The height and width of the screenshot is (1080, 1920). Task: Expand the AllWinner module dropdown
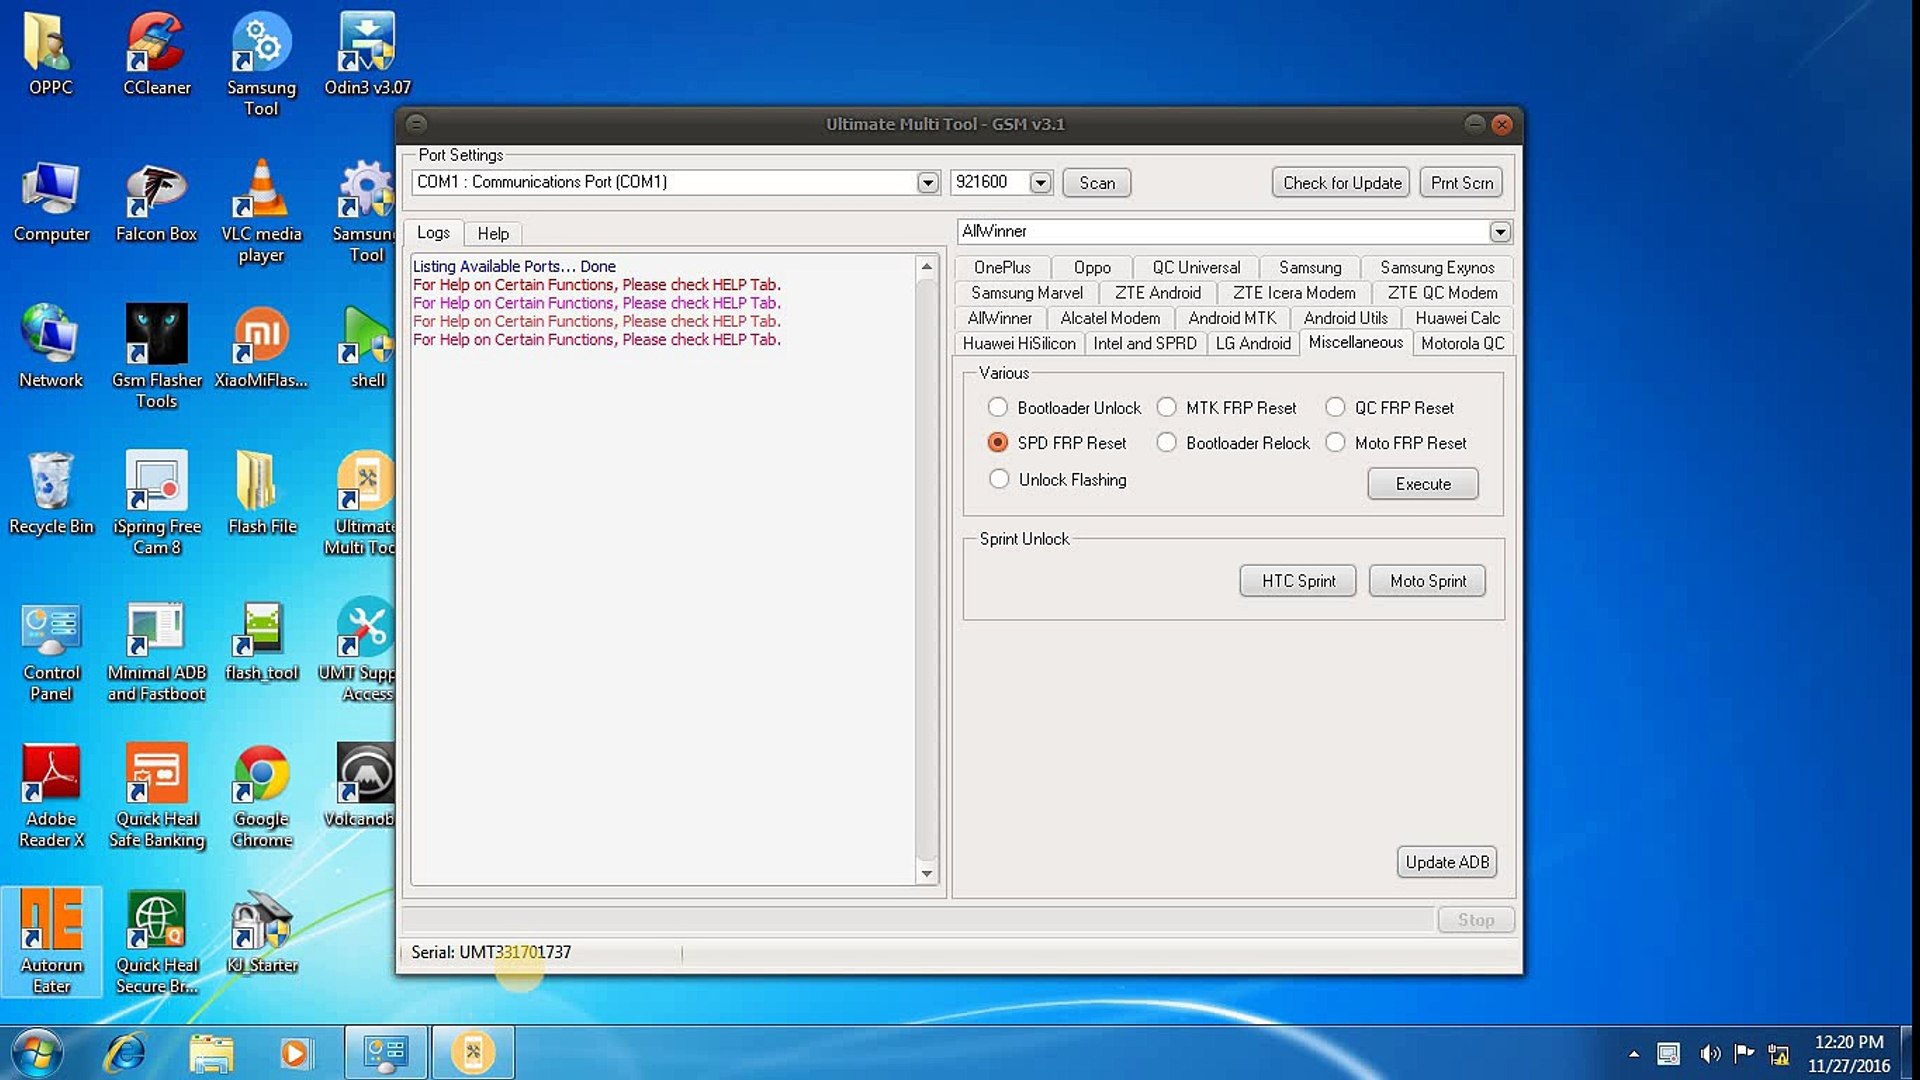pyautogui.click(x=1499, y=232)
